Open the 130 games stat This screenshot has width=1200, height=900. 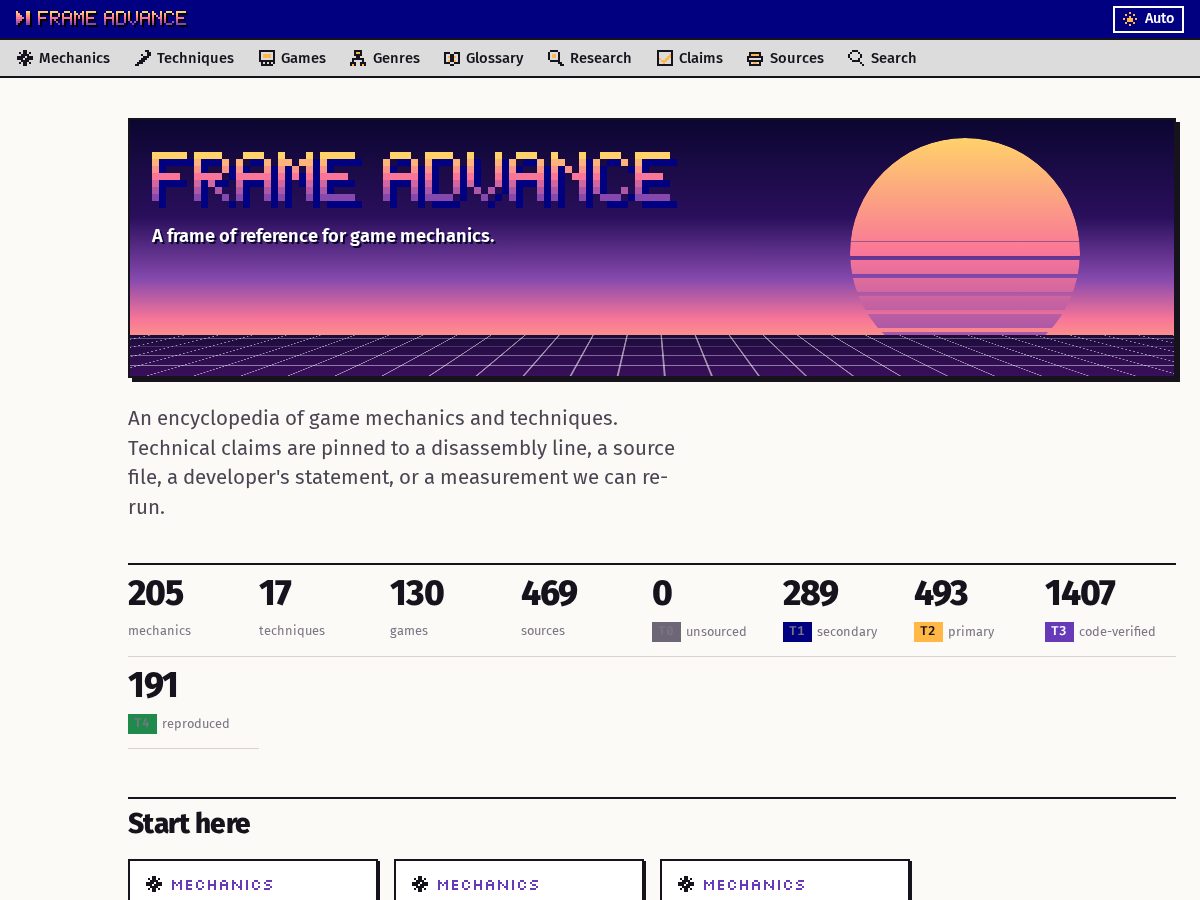click(x=455, y=611)
